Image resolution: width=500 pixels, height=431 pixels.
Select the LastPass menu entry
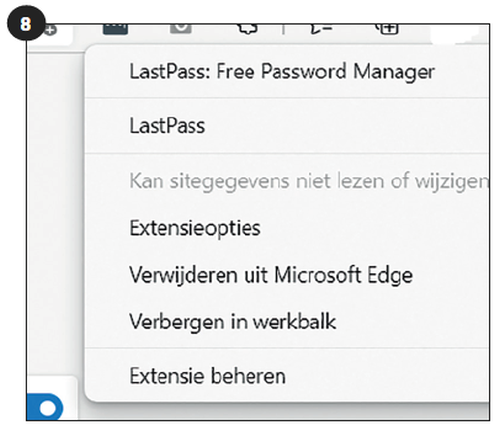(167, 126)
